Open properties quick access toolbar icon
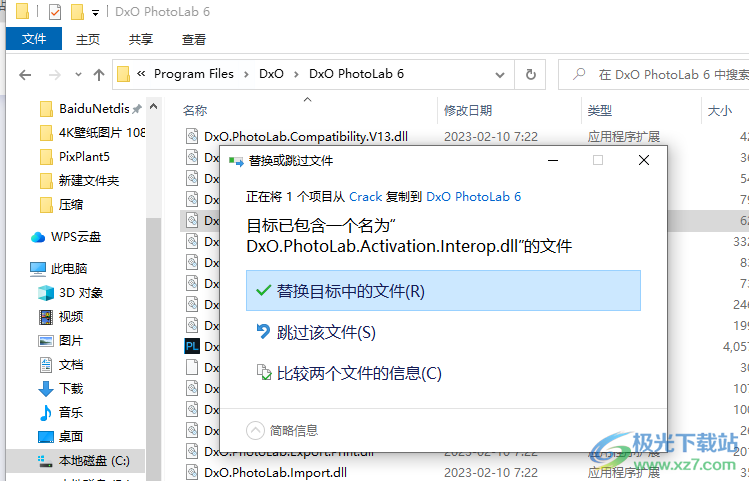749x481 pixels. pos(55,11)
